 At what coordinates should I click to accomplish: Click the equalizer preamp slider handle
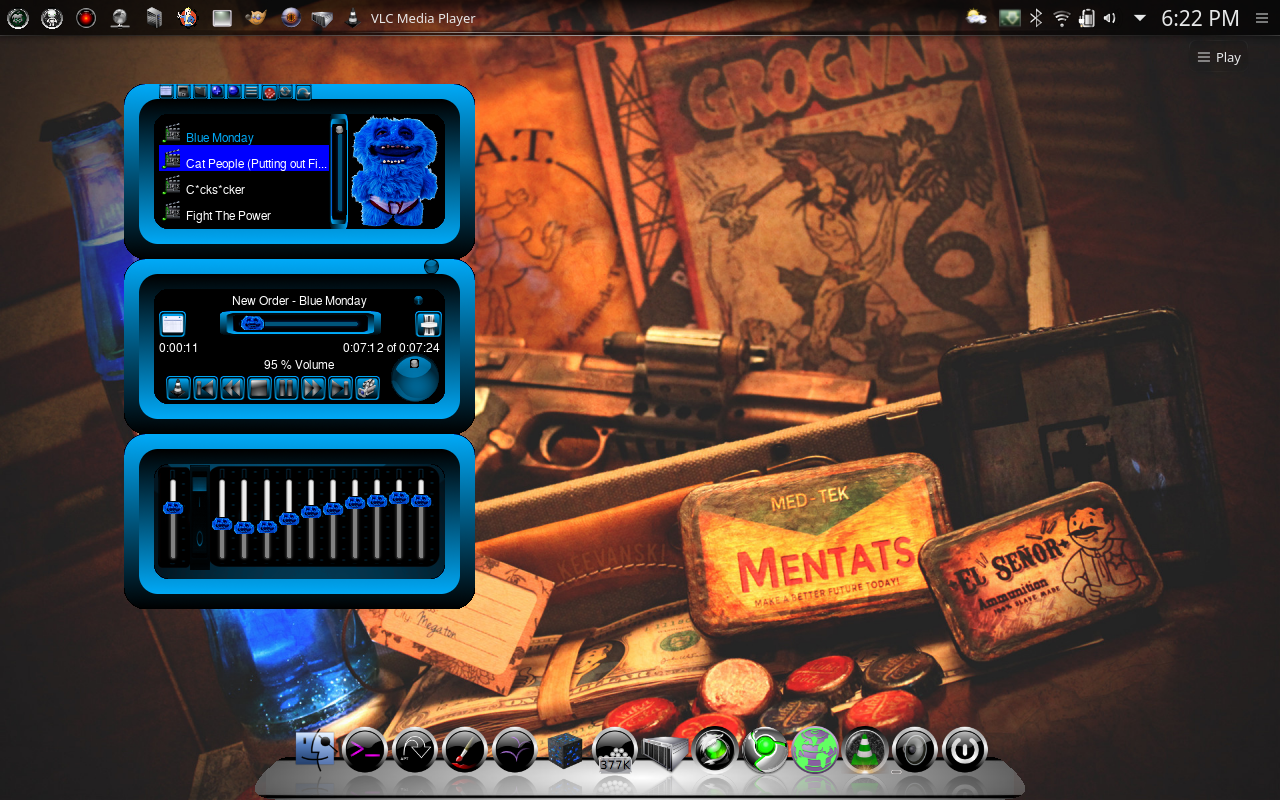(173, 508)
